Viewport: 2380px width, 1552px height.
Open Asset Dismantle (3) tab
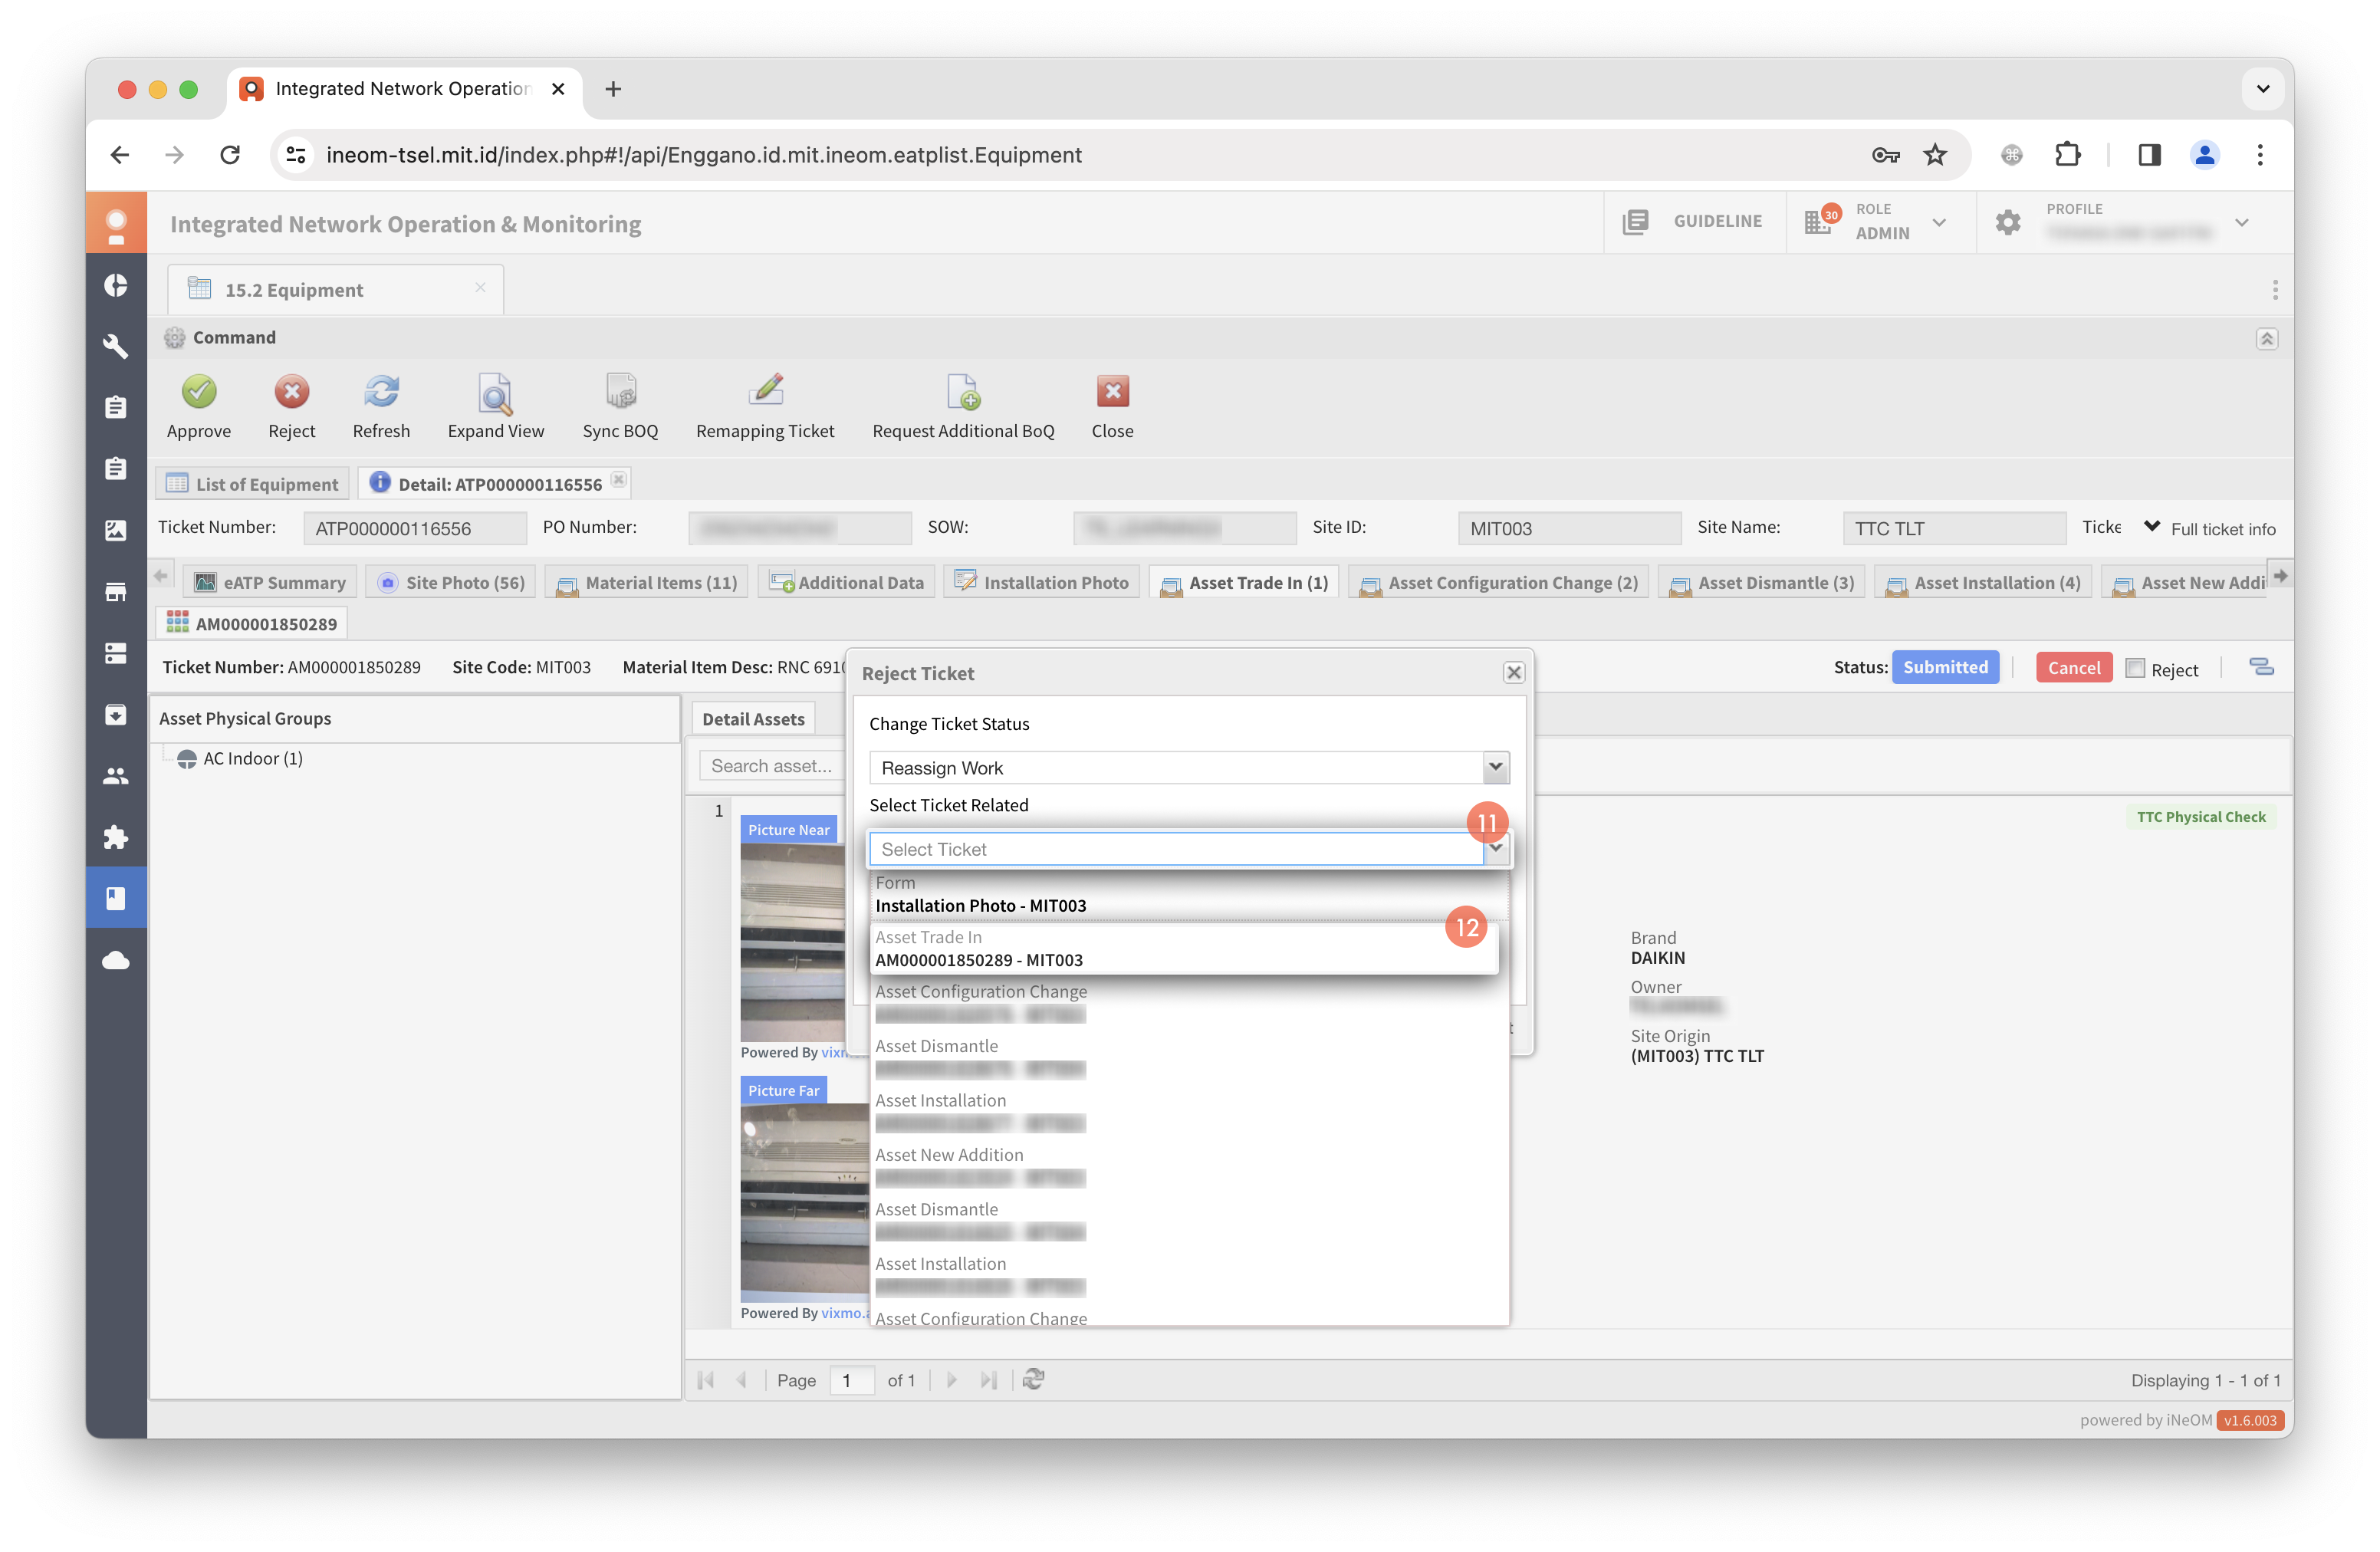1761,582
